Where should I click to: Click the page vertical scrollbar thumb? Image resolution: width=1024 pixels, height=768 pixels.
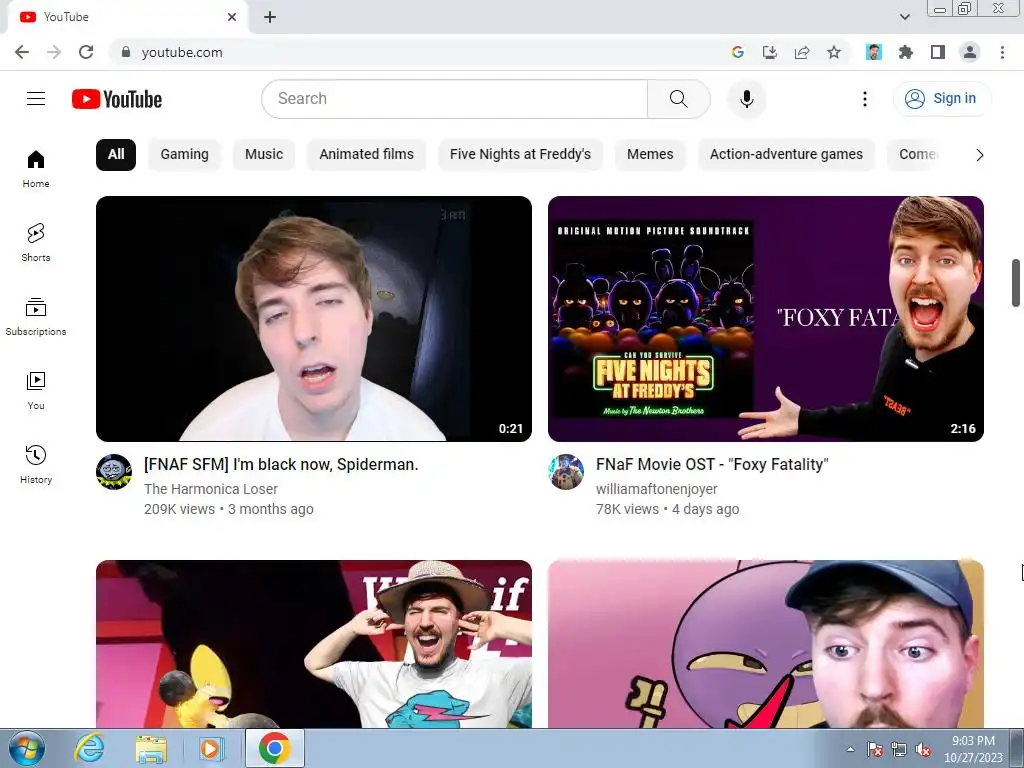coord(1016,283)
